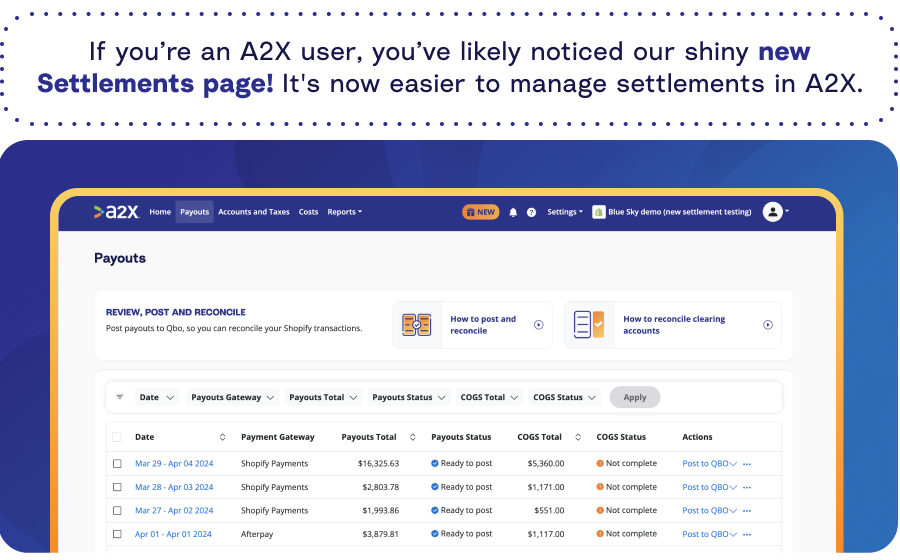Click the $3,879.81 payouts total cell
900x560 pixels.
[381, 534]
